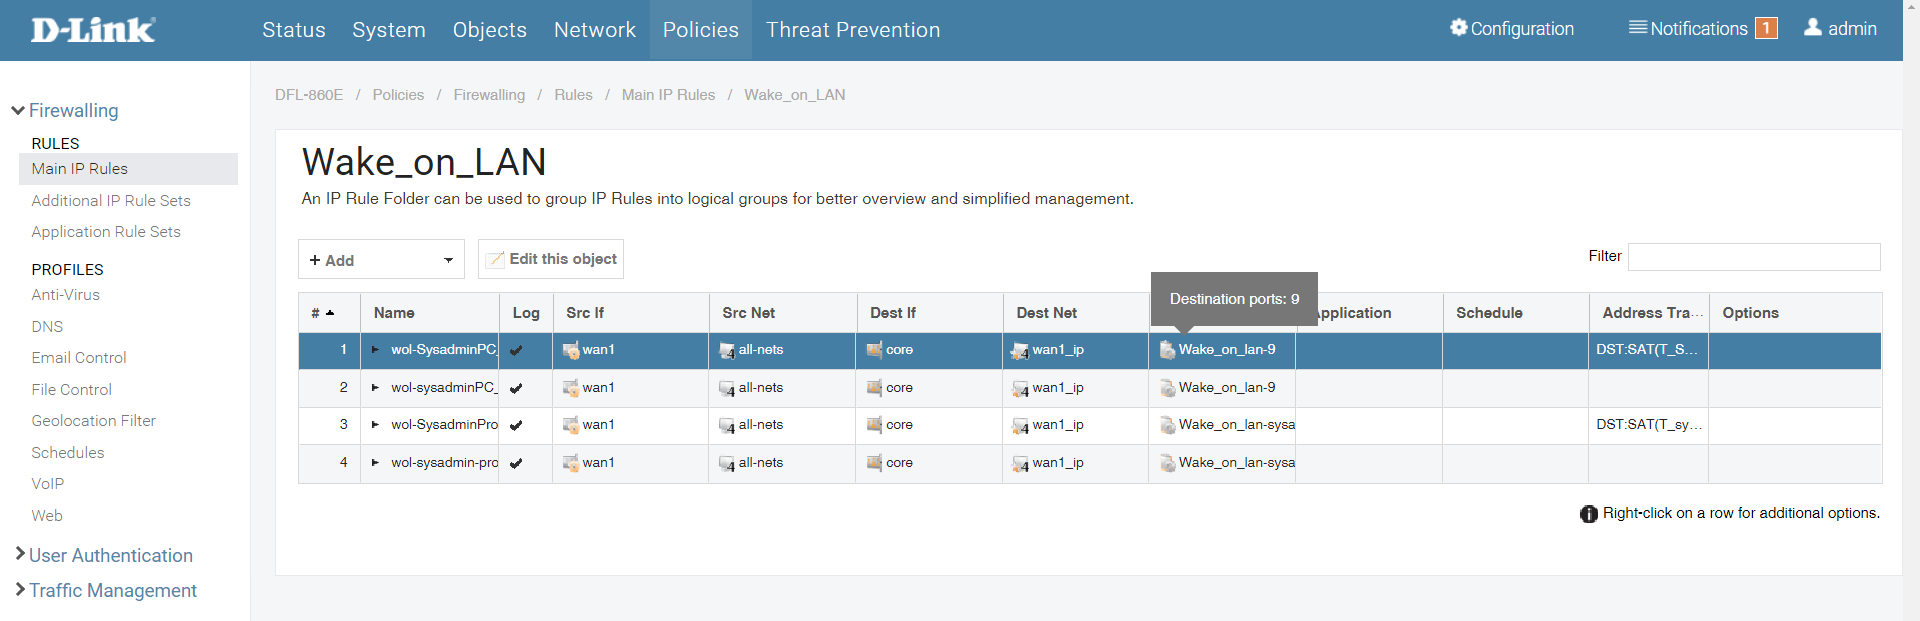The image size is (1920, 621).
Task: Click the Log checkmark for rule 4
Action: coord(516,464)
